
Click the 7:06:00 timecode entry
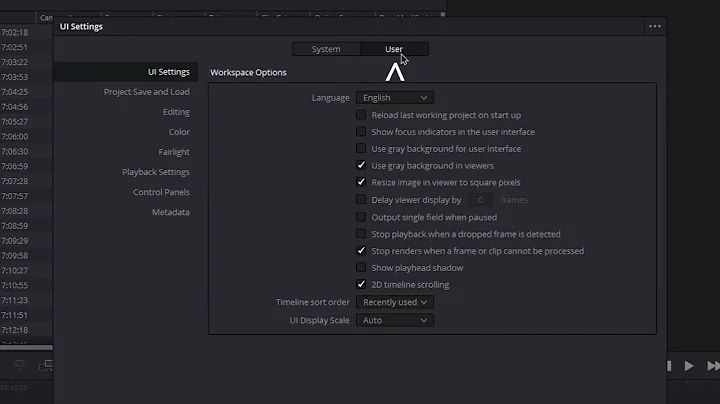pyautogui.click(x=15, y=136)
